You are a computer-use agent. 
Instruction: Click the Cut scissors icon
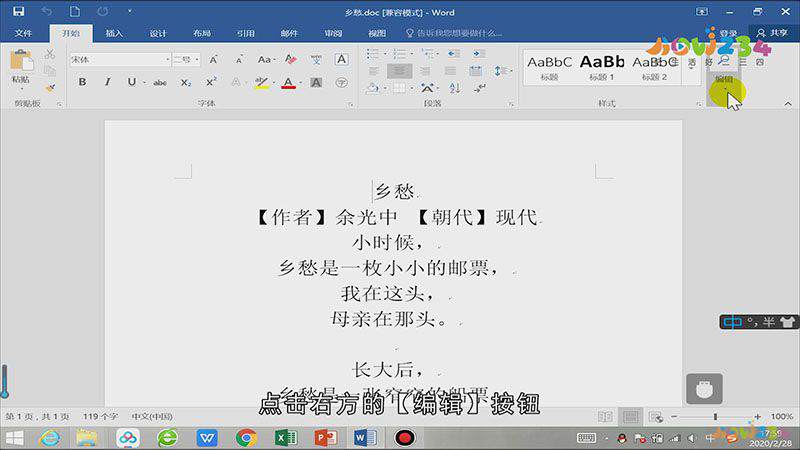click(x=49, y=54)
